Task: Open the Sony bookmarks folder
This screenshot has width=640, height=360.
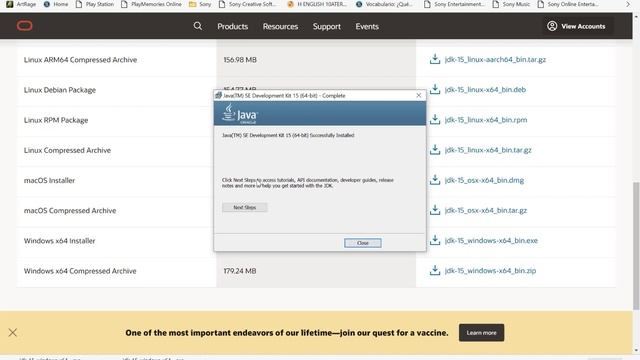Action: 200,4
